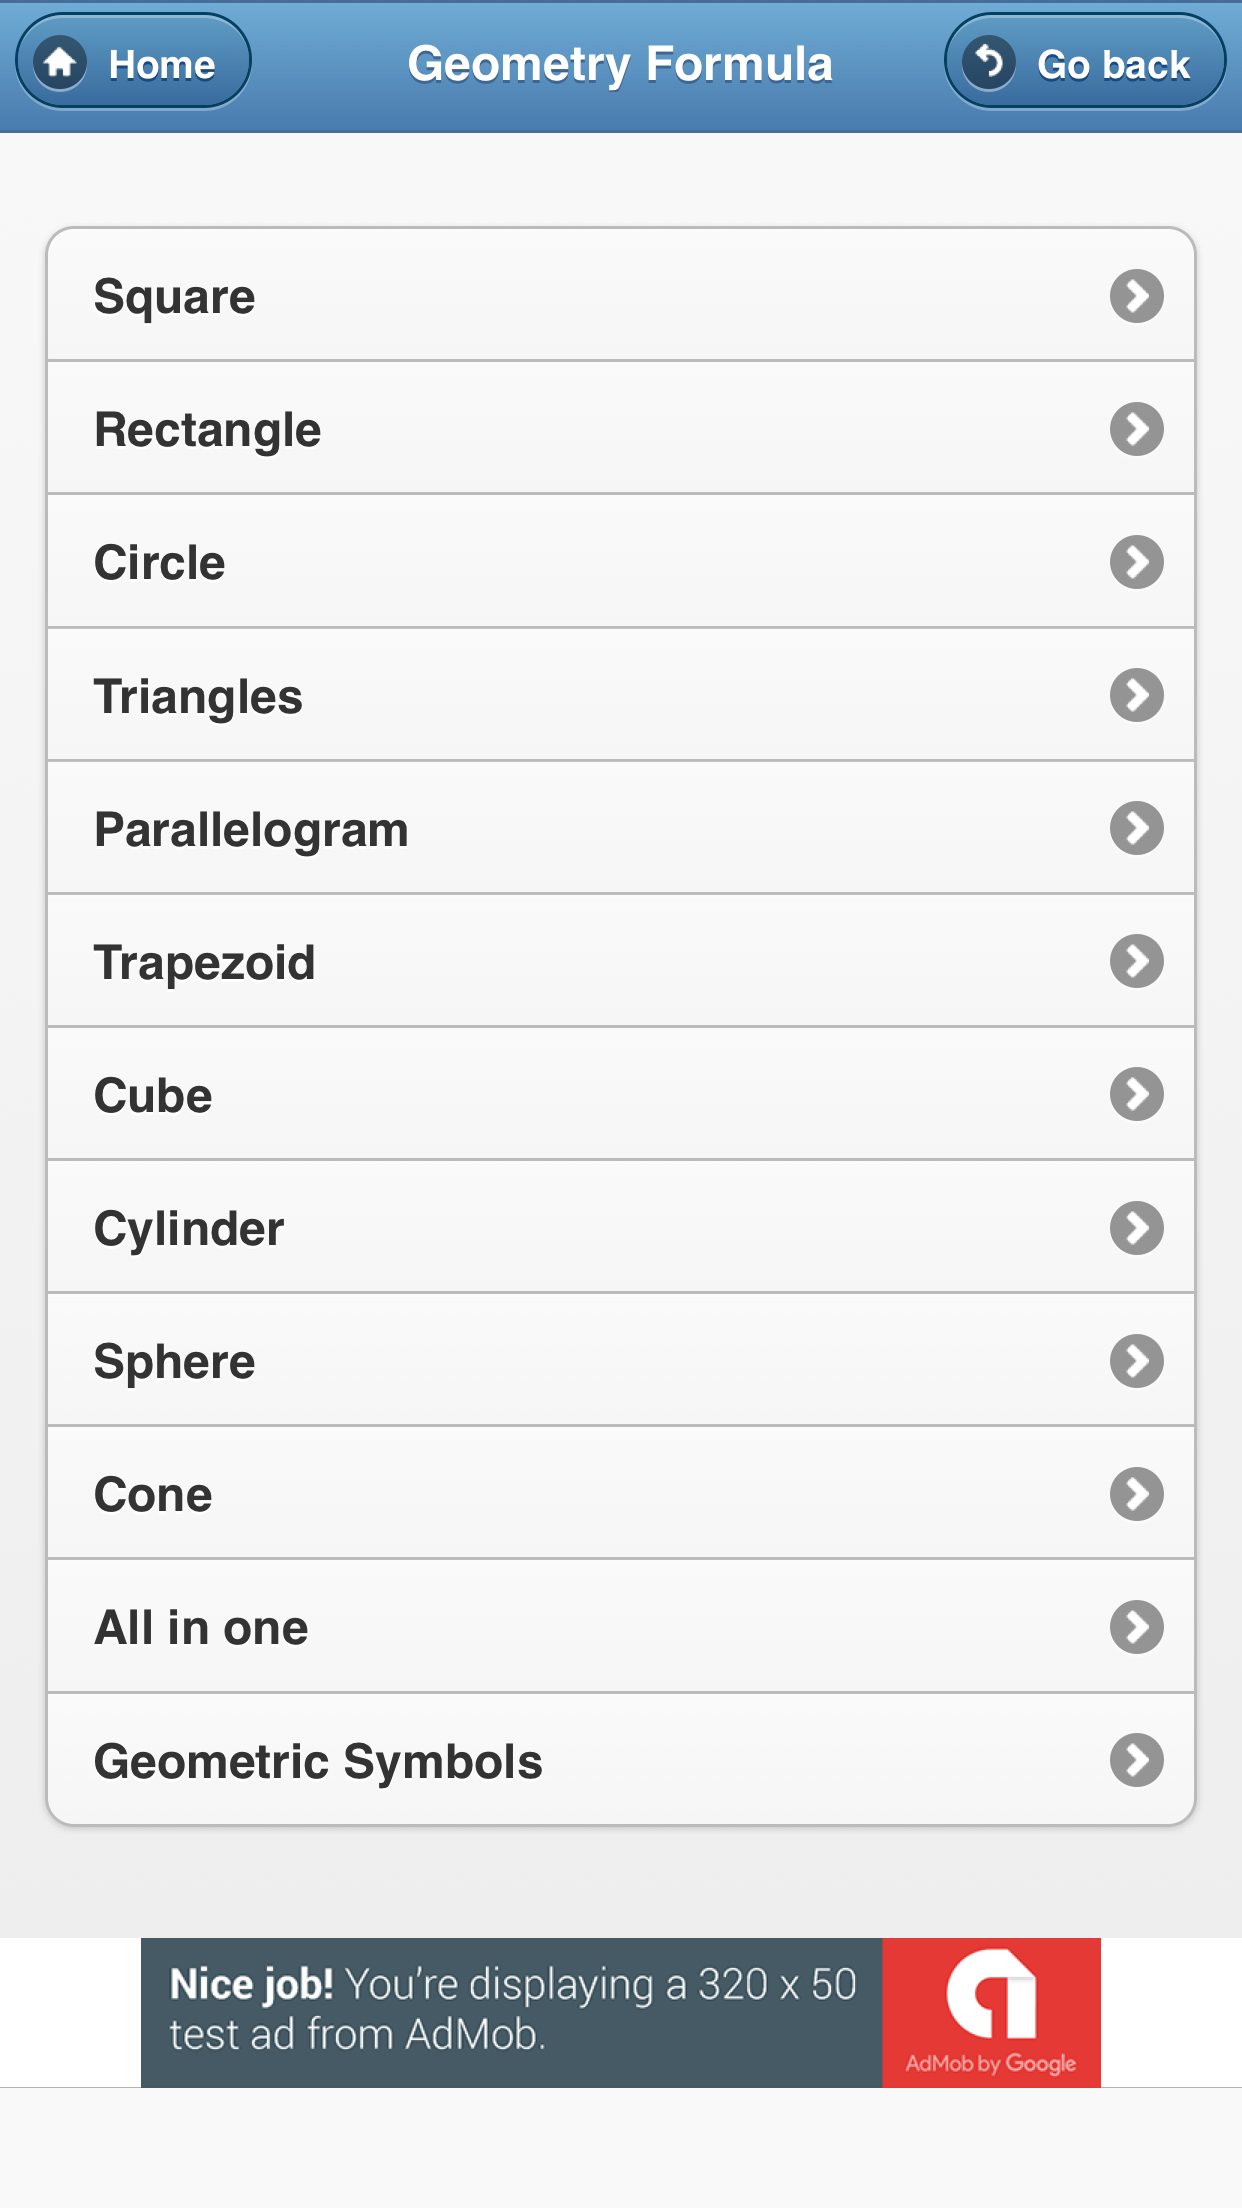Tap the Home house icon
The width and height of the screenshot is (1242, 2208).
click(60, 63)
